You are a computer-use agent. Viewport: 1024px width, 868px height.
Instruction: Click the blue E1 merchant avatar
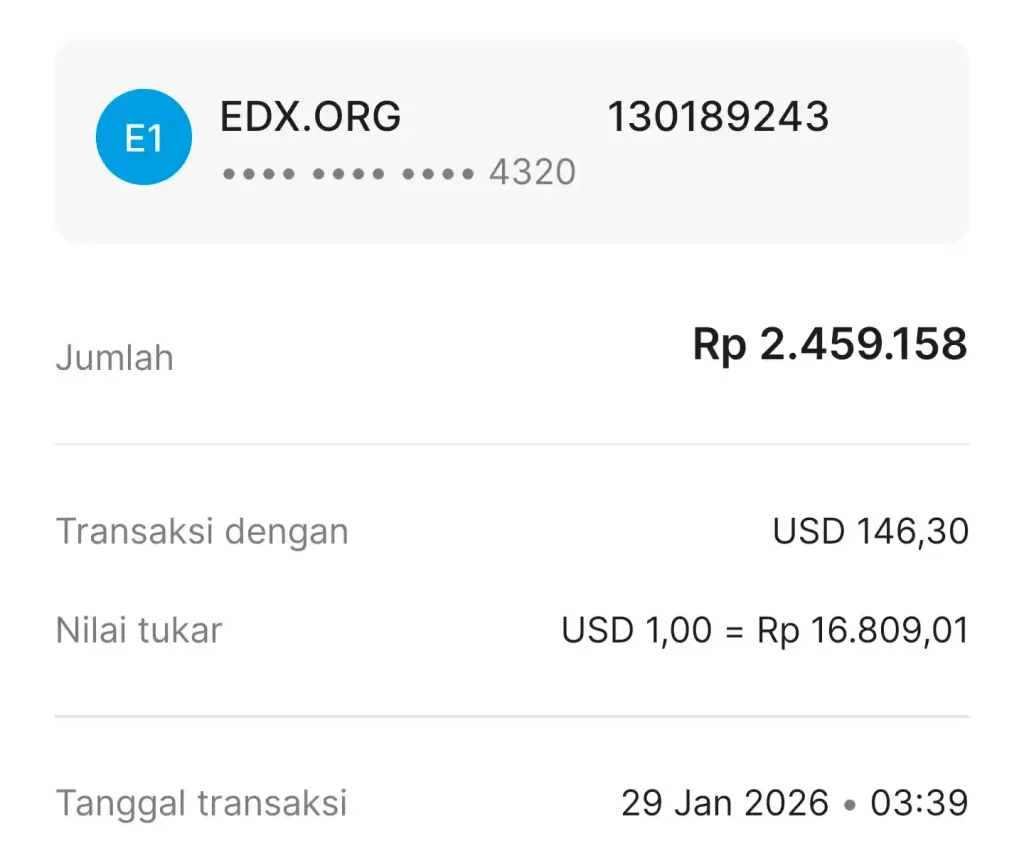(143, 138)
